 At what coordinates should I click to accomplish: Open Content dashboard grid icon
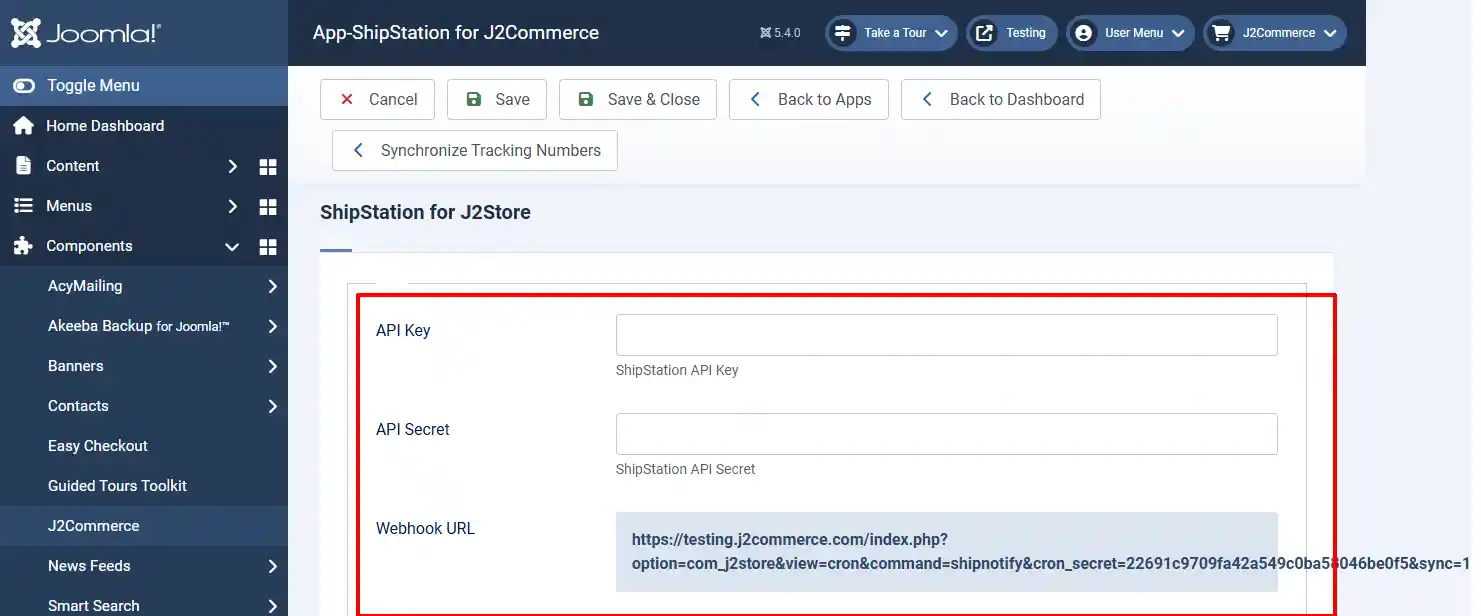(268, 166)
